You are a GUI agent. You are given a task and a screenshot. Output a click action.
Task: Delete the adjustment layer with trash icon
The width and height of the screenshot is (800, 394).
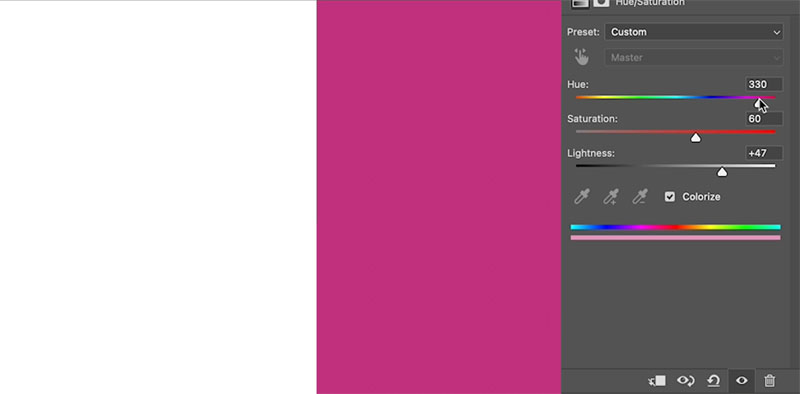(x=769, y=381)
